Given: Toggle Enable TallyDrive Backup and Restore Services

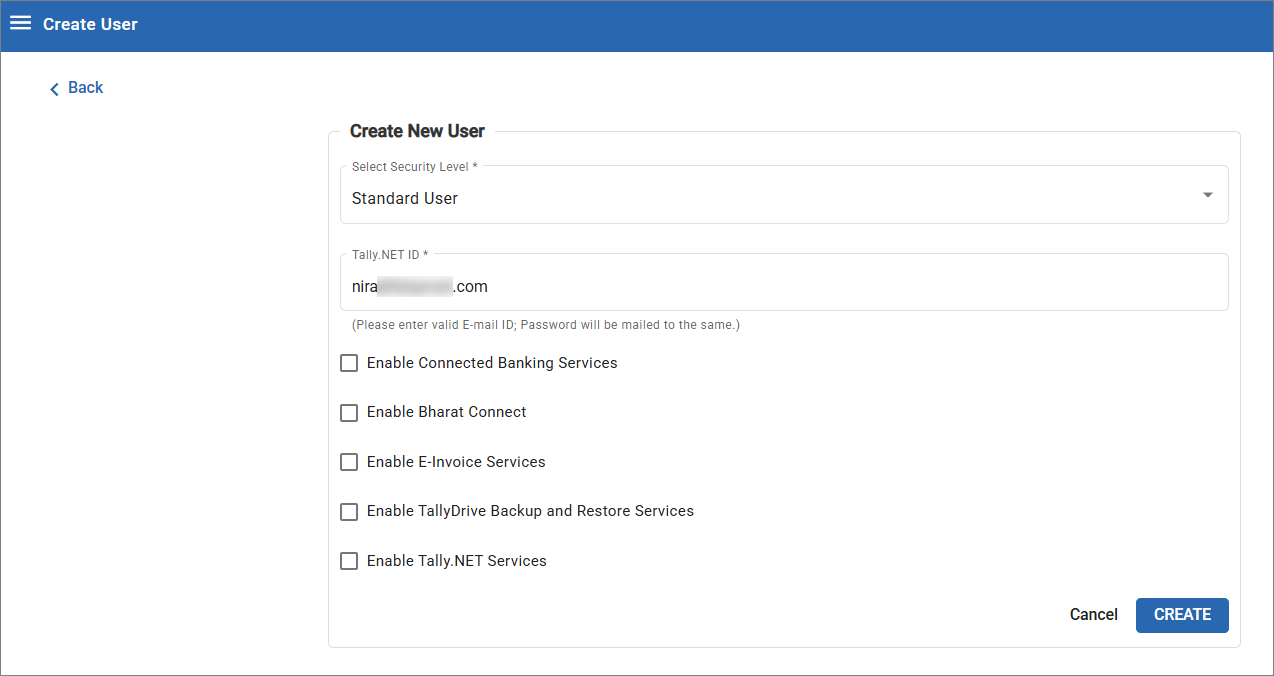Looking at the screenshot, I should pyautogui.click(x=349, y=512).
